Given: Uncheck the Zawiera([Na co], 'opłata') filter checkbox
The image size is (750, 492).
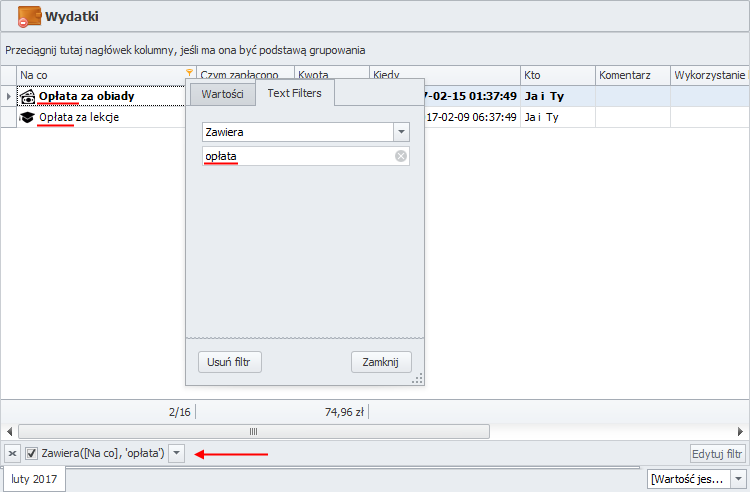Looking at the screenshot, I should click(32, 454).
